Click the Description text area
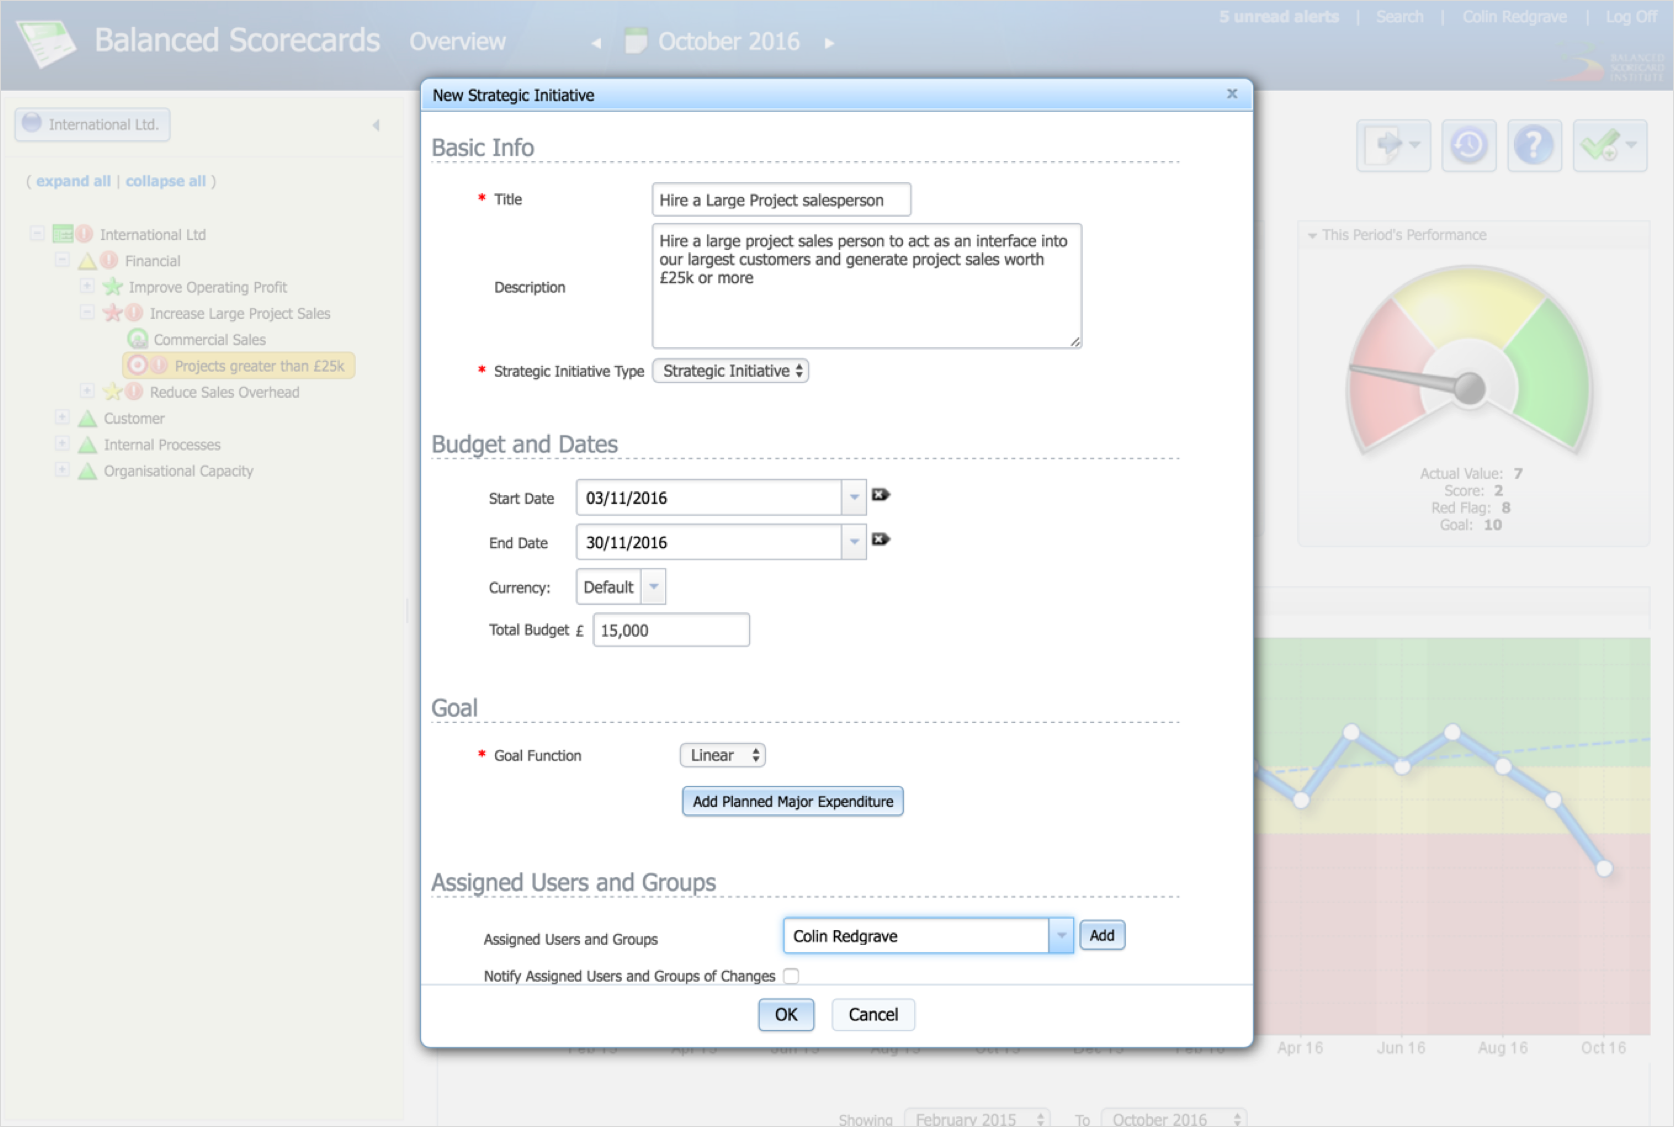The width and height of the screenshot is (1674, 1127). point(867,286)
